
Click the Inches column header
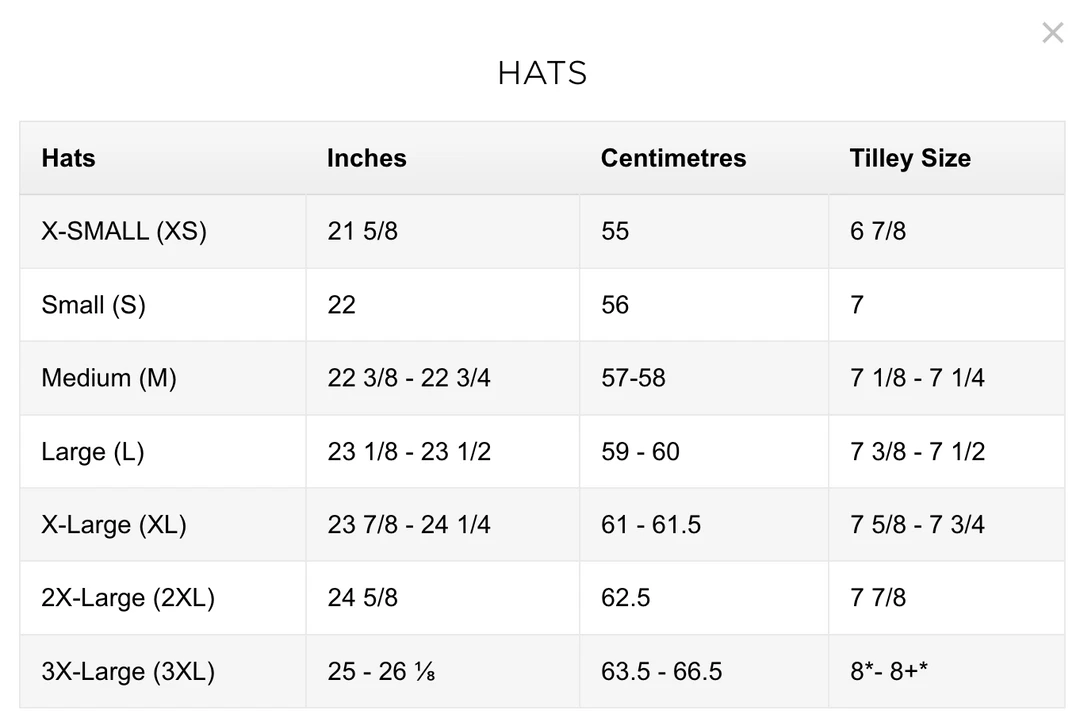pos(366,158)
